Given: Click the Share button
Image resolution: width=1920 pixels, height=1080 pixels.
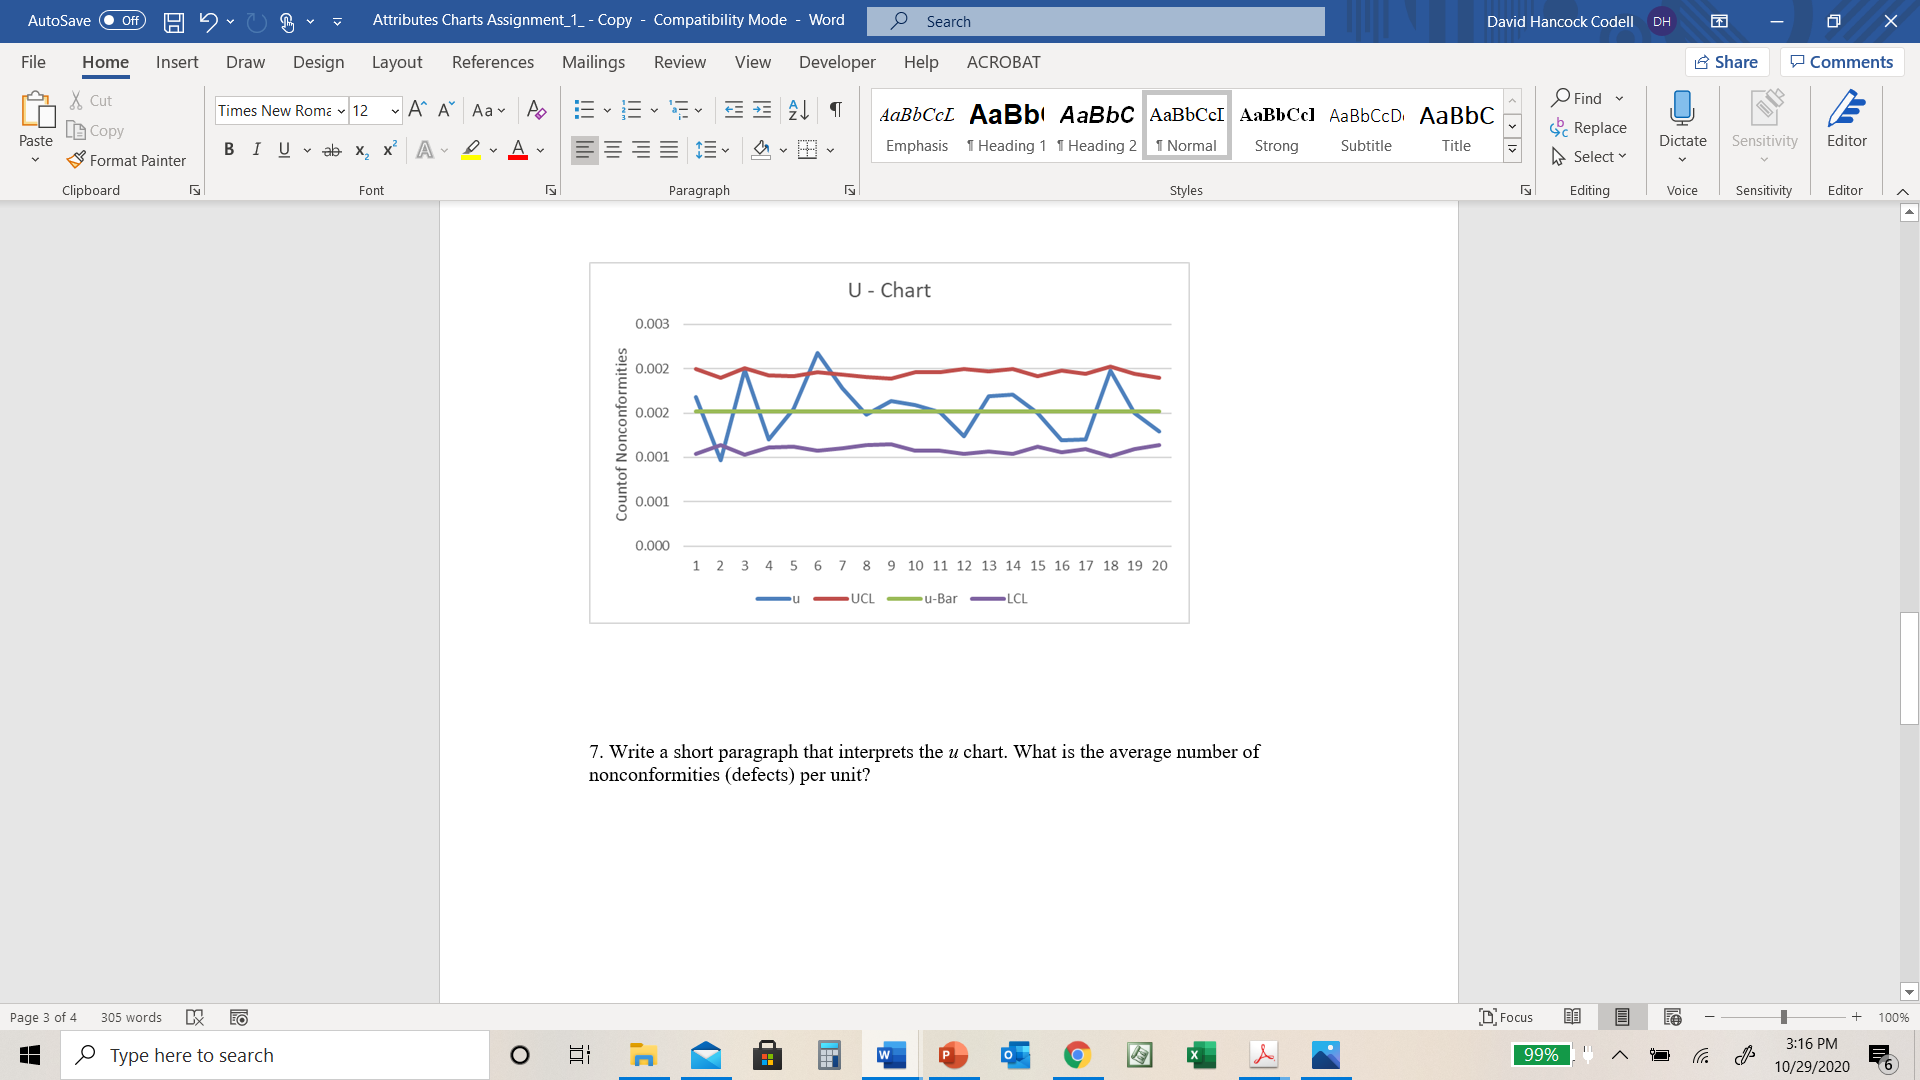Looking at the screenshot, I should (1727, 62).
